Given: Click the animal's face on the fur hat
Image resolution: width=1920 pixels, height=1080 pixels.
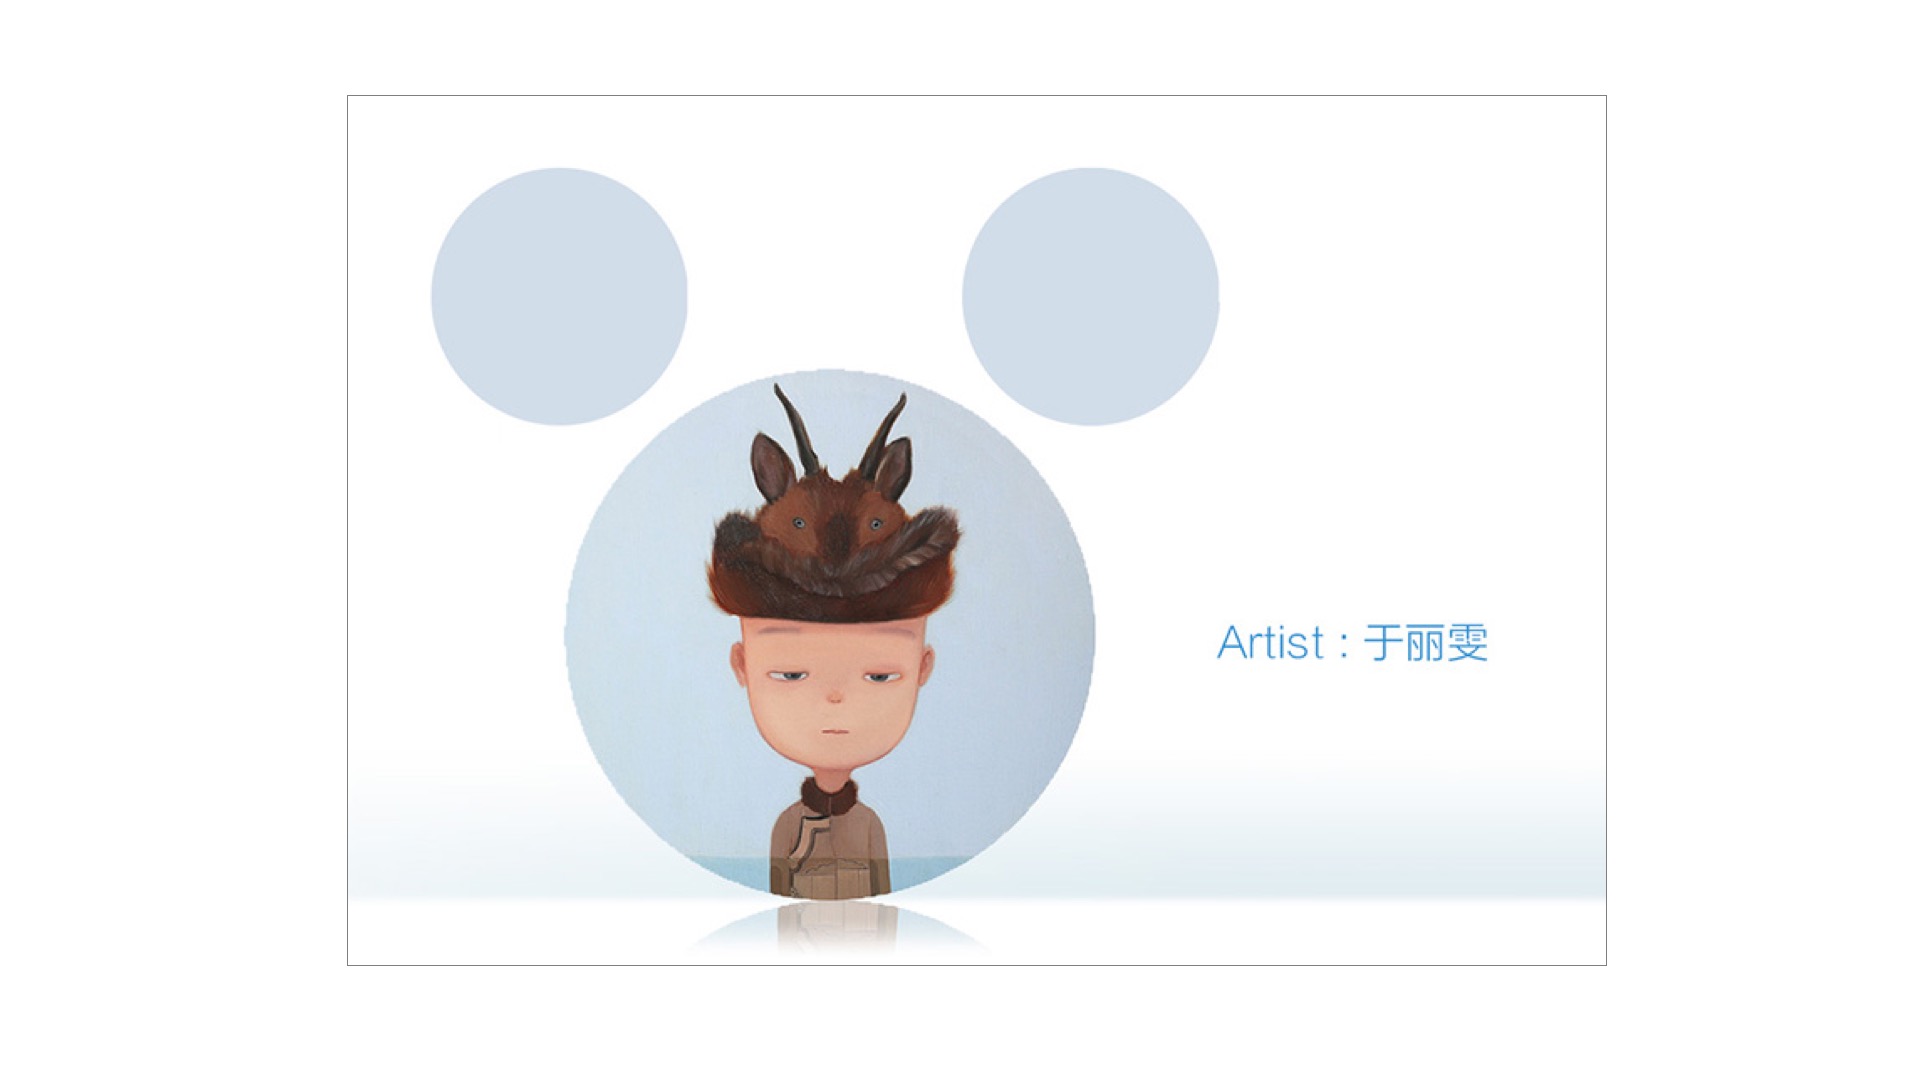Looking at the screenshot, I should tap(835, 522).
